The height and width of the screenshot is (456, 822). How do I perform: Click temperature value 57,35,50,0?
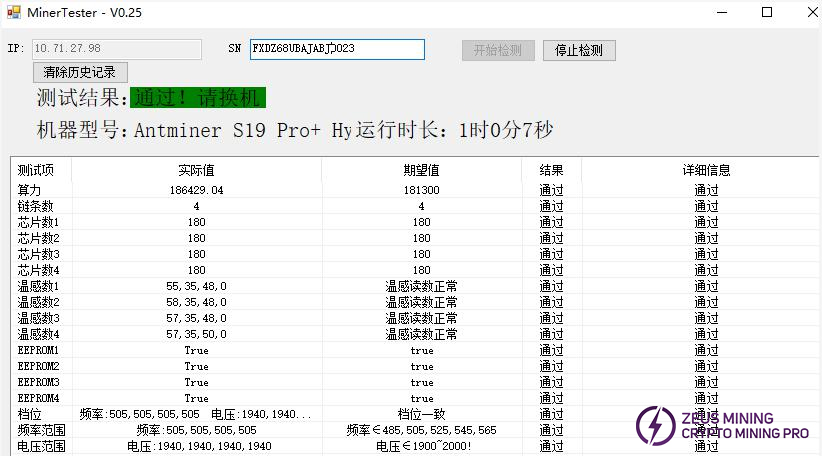(197, 334)
